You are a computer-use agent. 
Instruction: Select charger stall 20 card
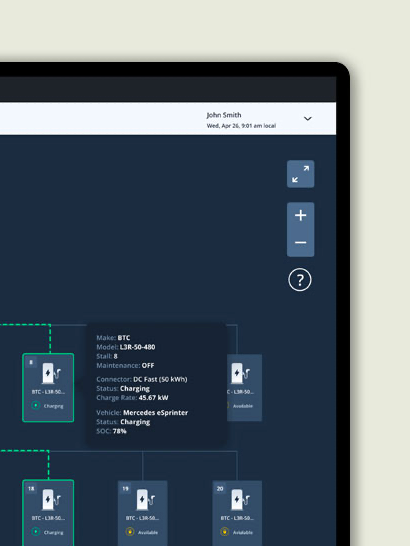(237, 513)
